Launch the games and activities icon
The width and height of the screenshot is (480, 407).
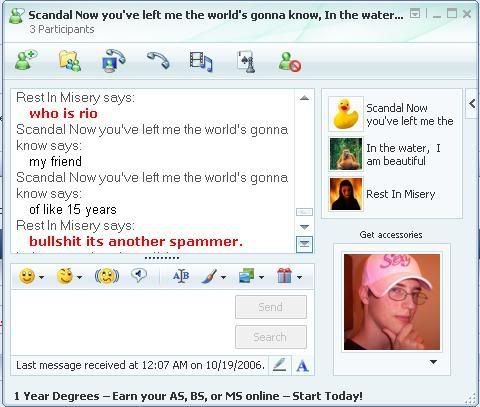[246, 61]
